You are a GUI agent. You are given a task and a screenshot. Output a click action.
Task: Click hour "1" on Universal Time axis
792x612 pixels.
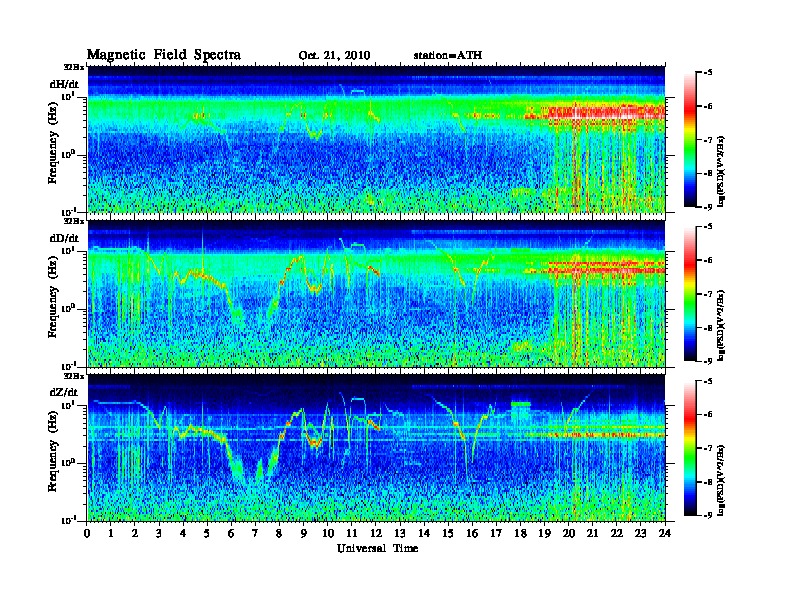[111, 533]
